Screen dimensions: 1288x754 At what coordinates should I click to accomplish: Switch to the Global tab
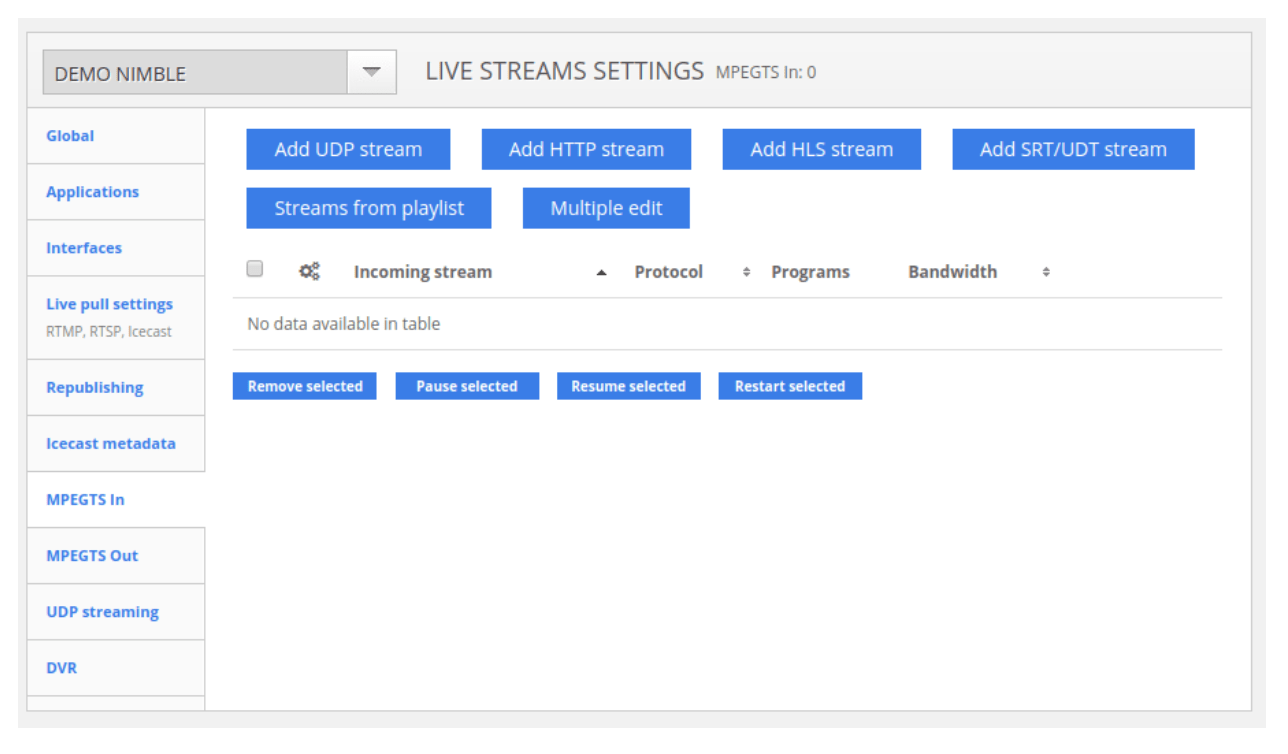point(70,136)
